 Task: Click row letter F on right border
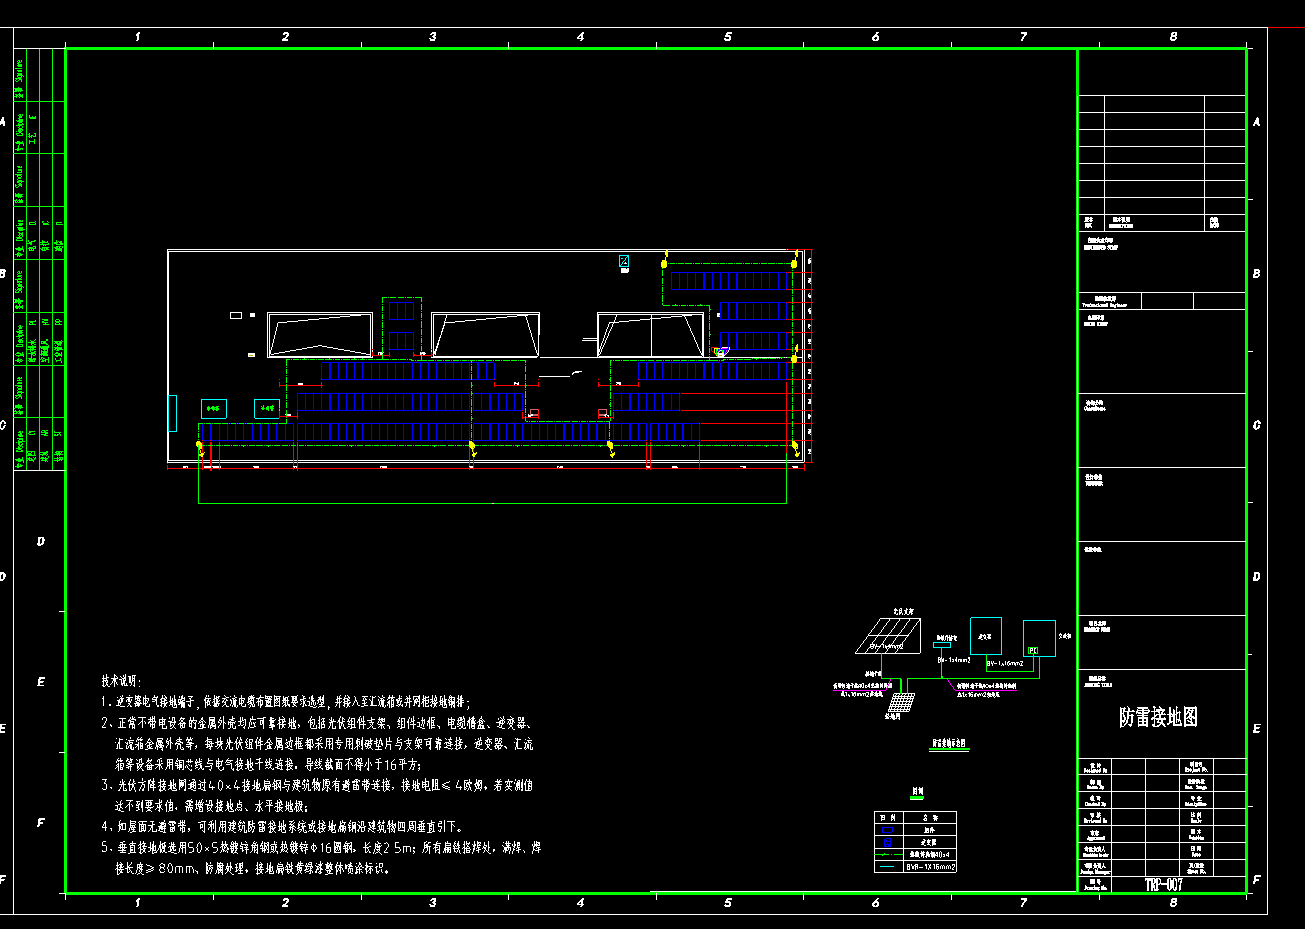tap(1257, 880)
